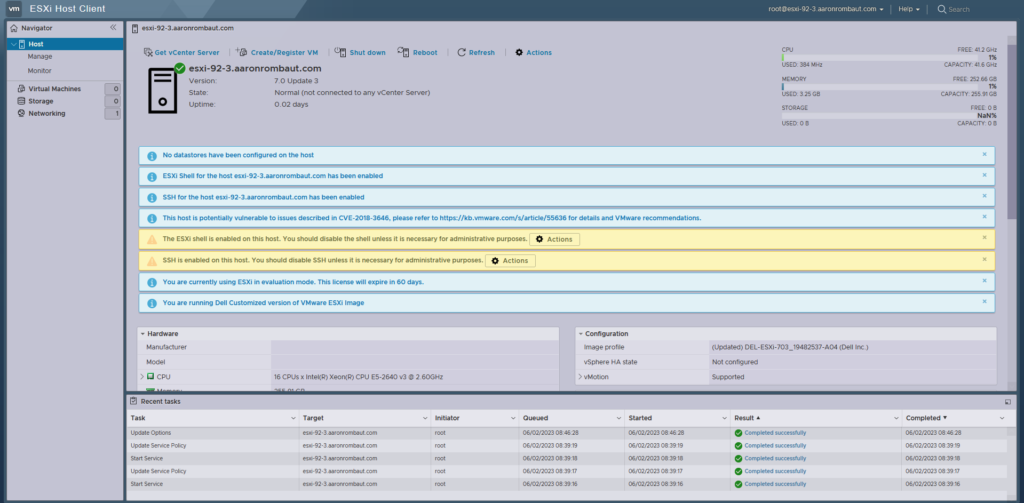Screen dimensions: 1024x503
Task: Click Create/Register VM in toolbar
Action: click(x=243, y=52)
